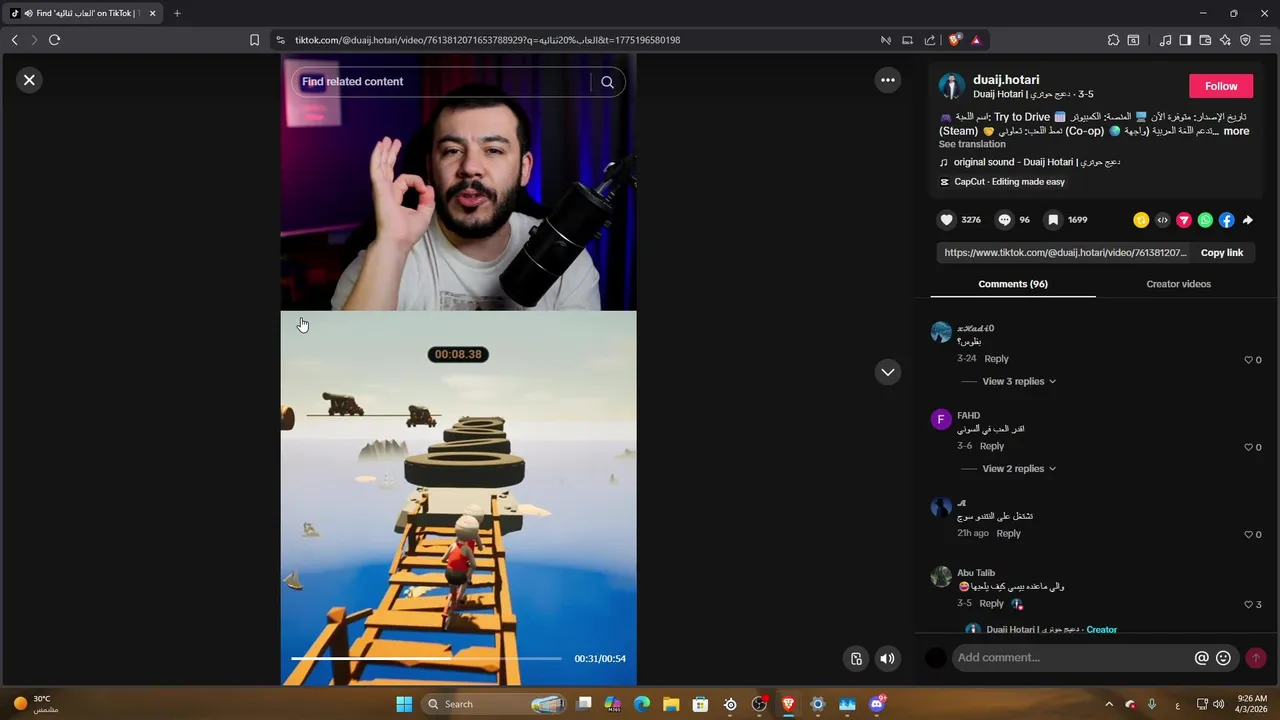Screen dimensions: 1280x720
Task: Click the yellow repost icon
Action: pyautogui.click(x=1141, y=220)
